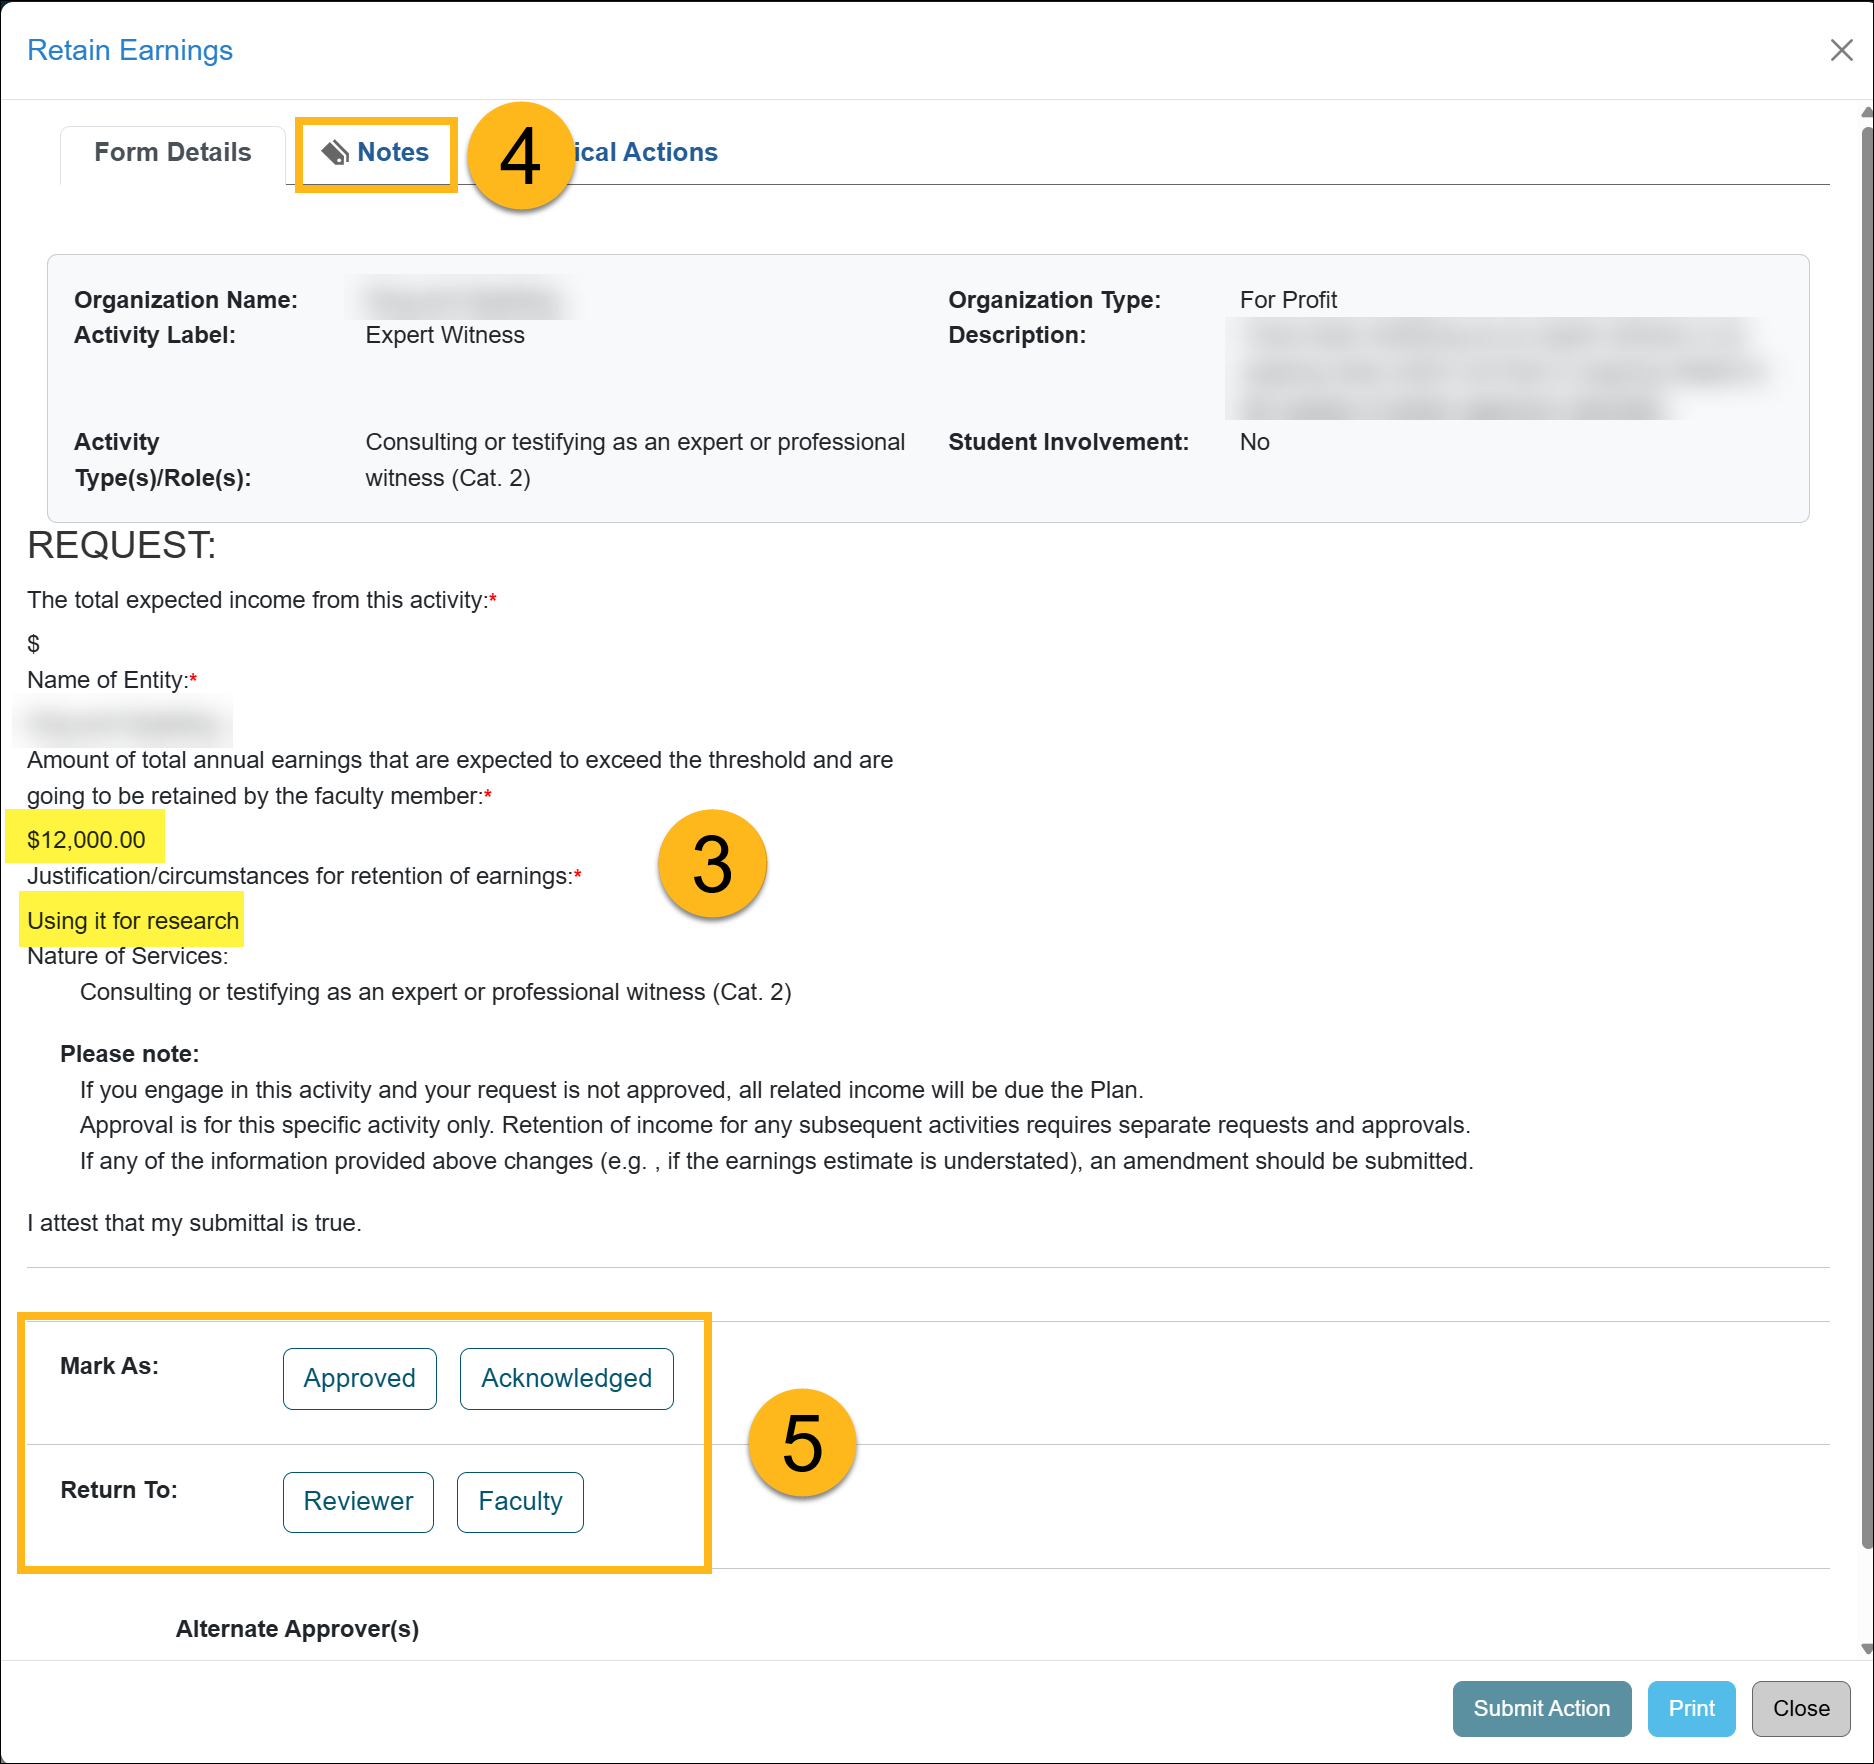This screenshot has height=1764, width=1874.
Task: Click the 'Using it for research' justification text
Action: 133,920
